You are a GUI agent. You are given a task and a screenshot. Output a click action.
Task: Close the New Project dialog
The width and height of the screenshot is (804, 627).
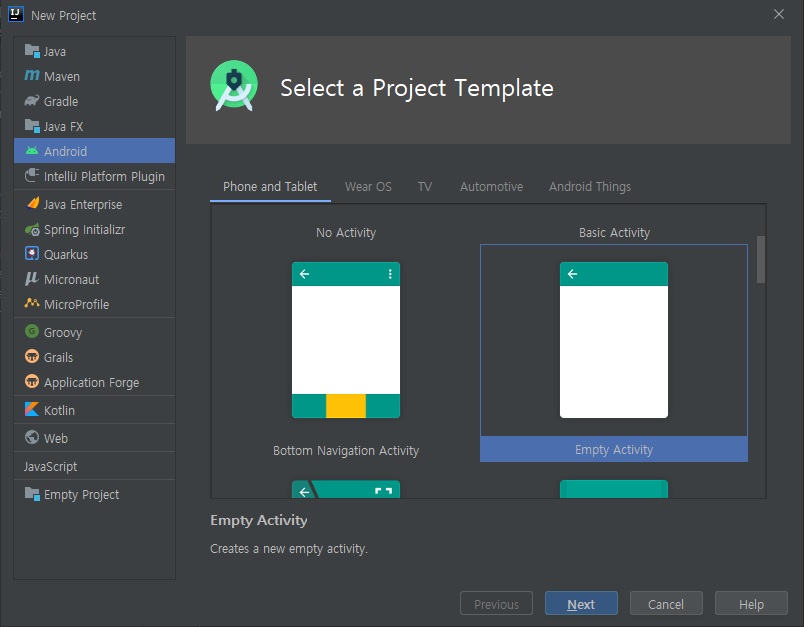(778, 14)
